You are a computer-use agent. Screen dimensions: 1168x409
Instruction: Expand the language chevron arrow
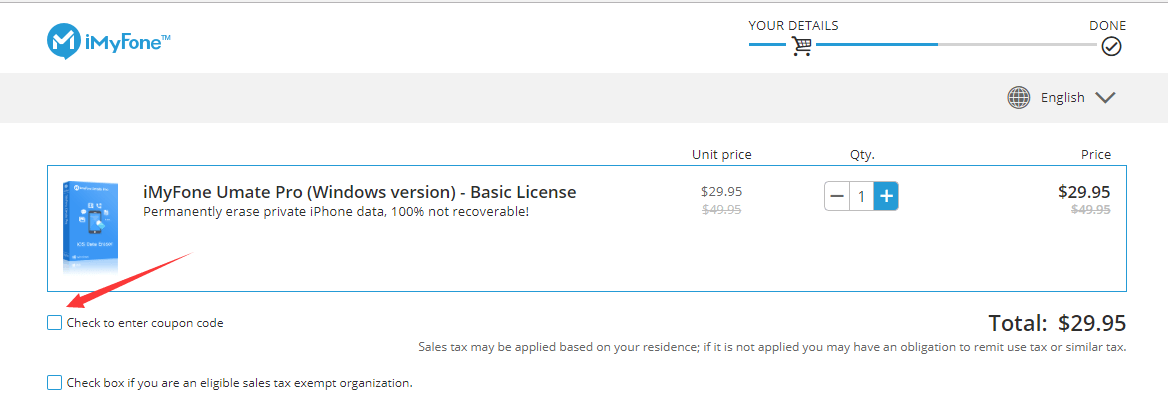tap(1104, 97)
